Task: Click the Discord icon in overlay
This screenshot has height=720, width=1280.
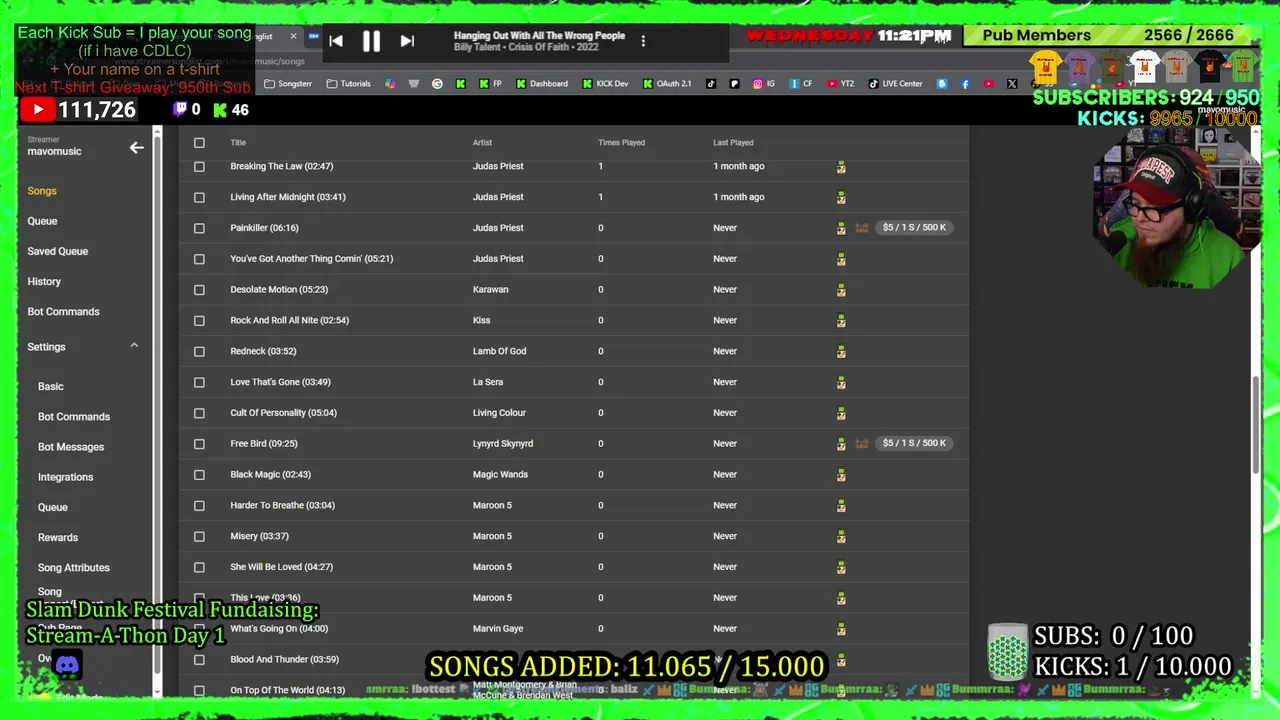Action: tap(67, 664)
